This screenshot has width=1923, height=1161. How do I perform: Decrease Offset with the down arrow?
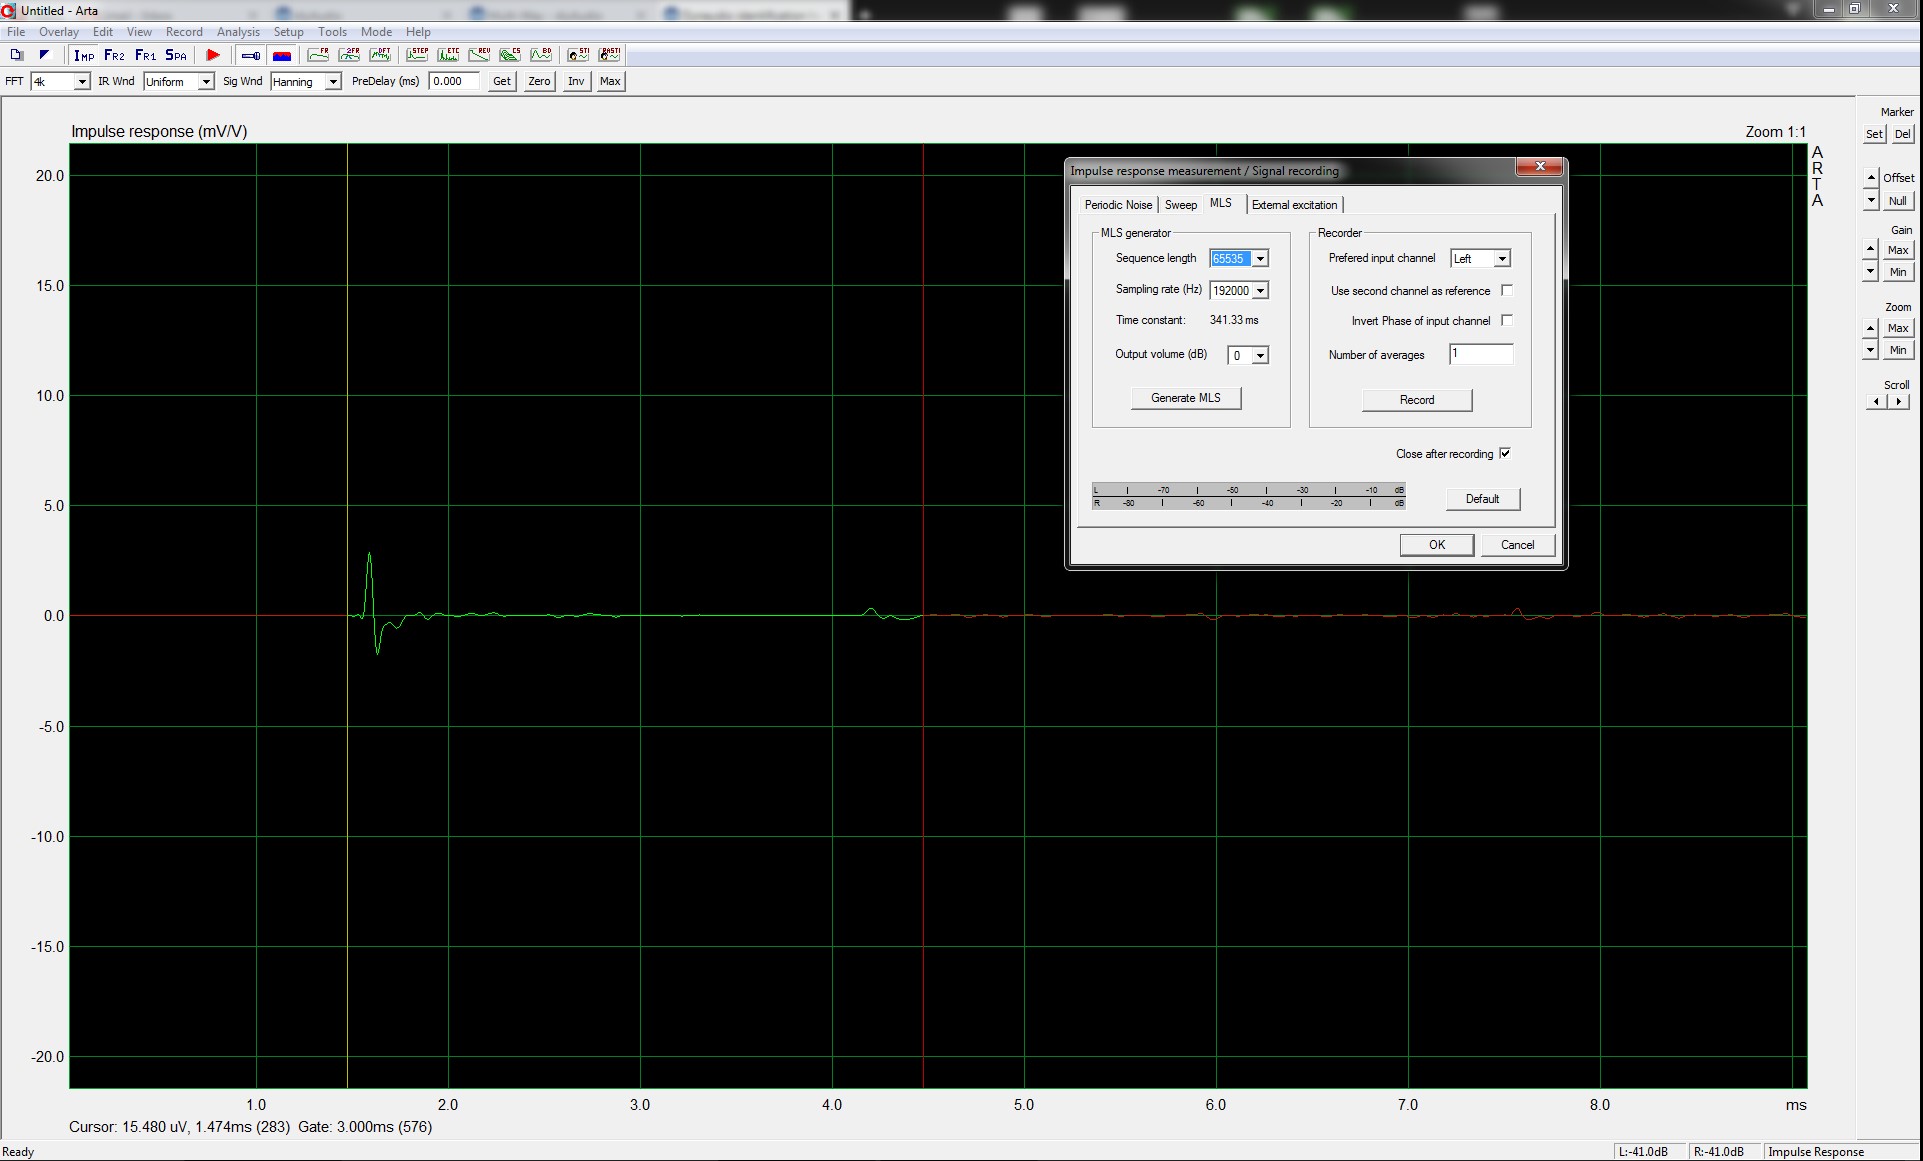pyautogui.click(x=1871, y=201)
